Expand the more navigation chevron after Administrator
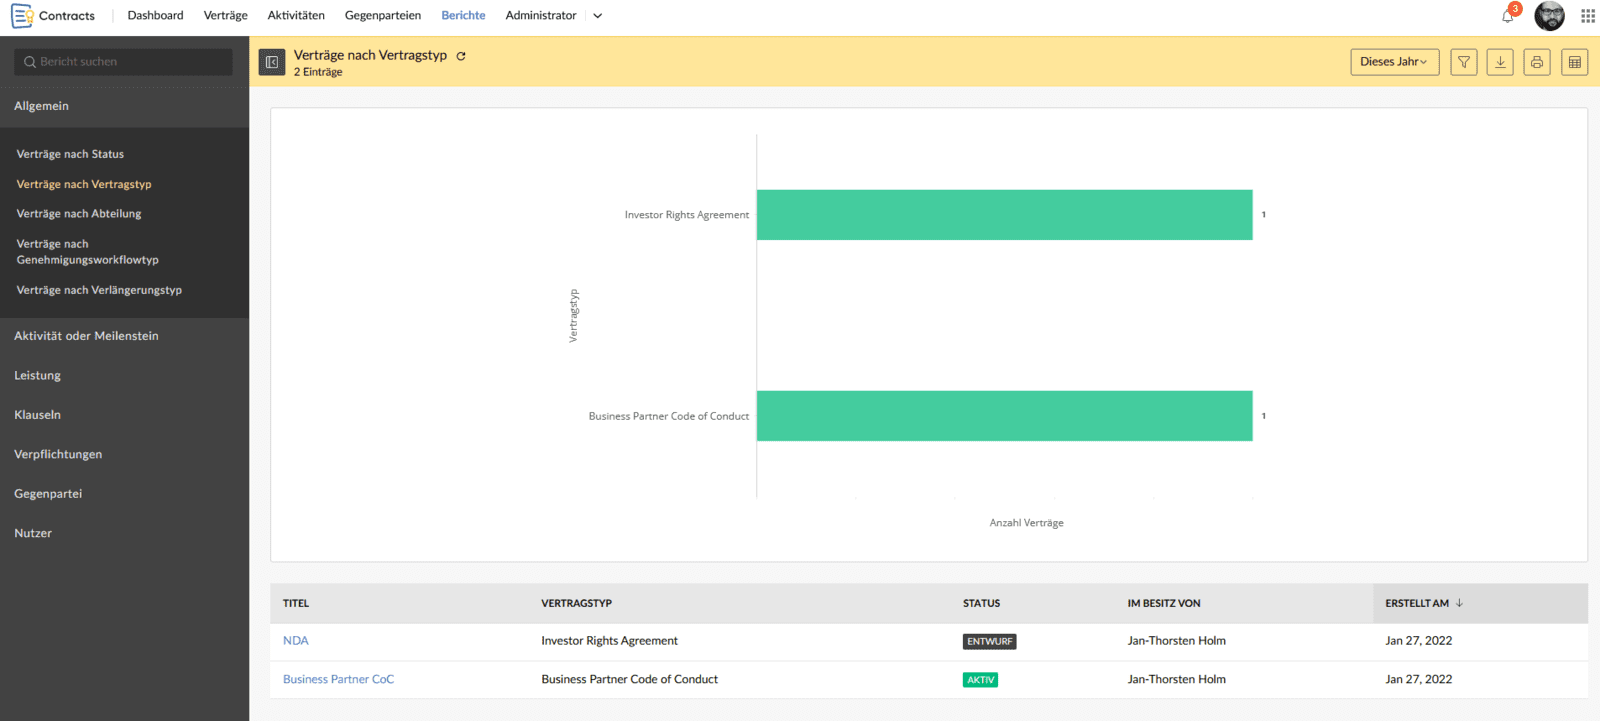The width and height of the screenshot is (1600, 721). 598,16
